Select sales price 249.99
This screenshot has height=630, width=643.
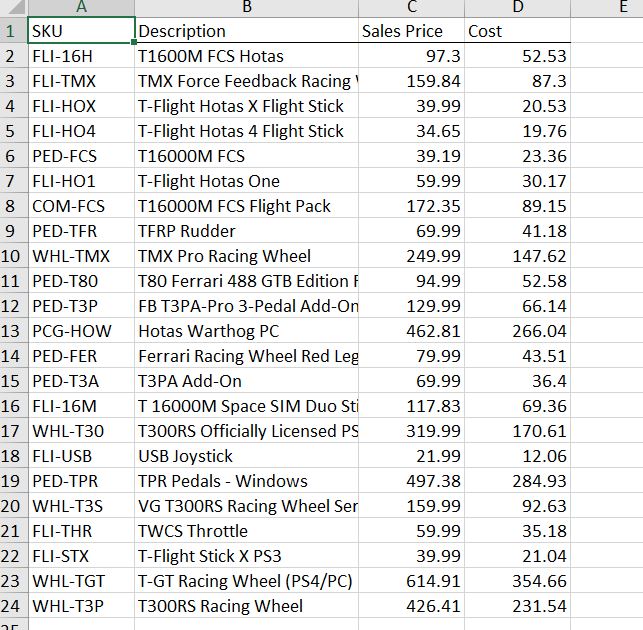click(x=411, y=256)
